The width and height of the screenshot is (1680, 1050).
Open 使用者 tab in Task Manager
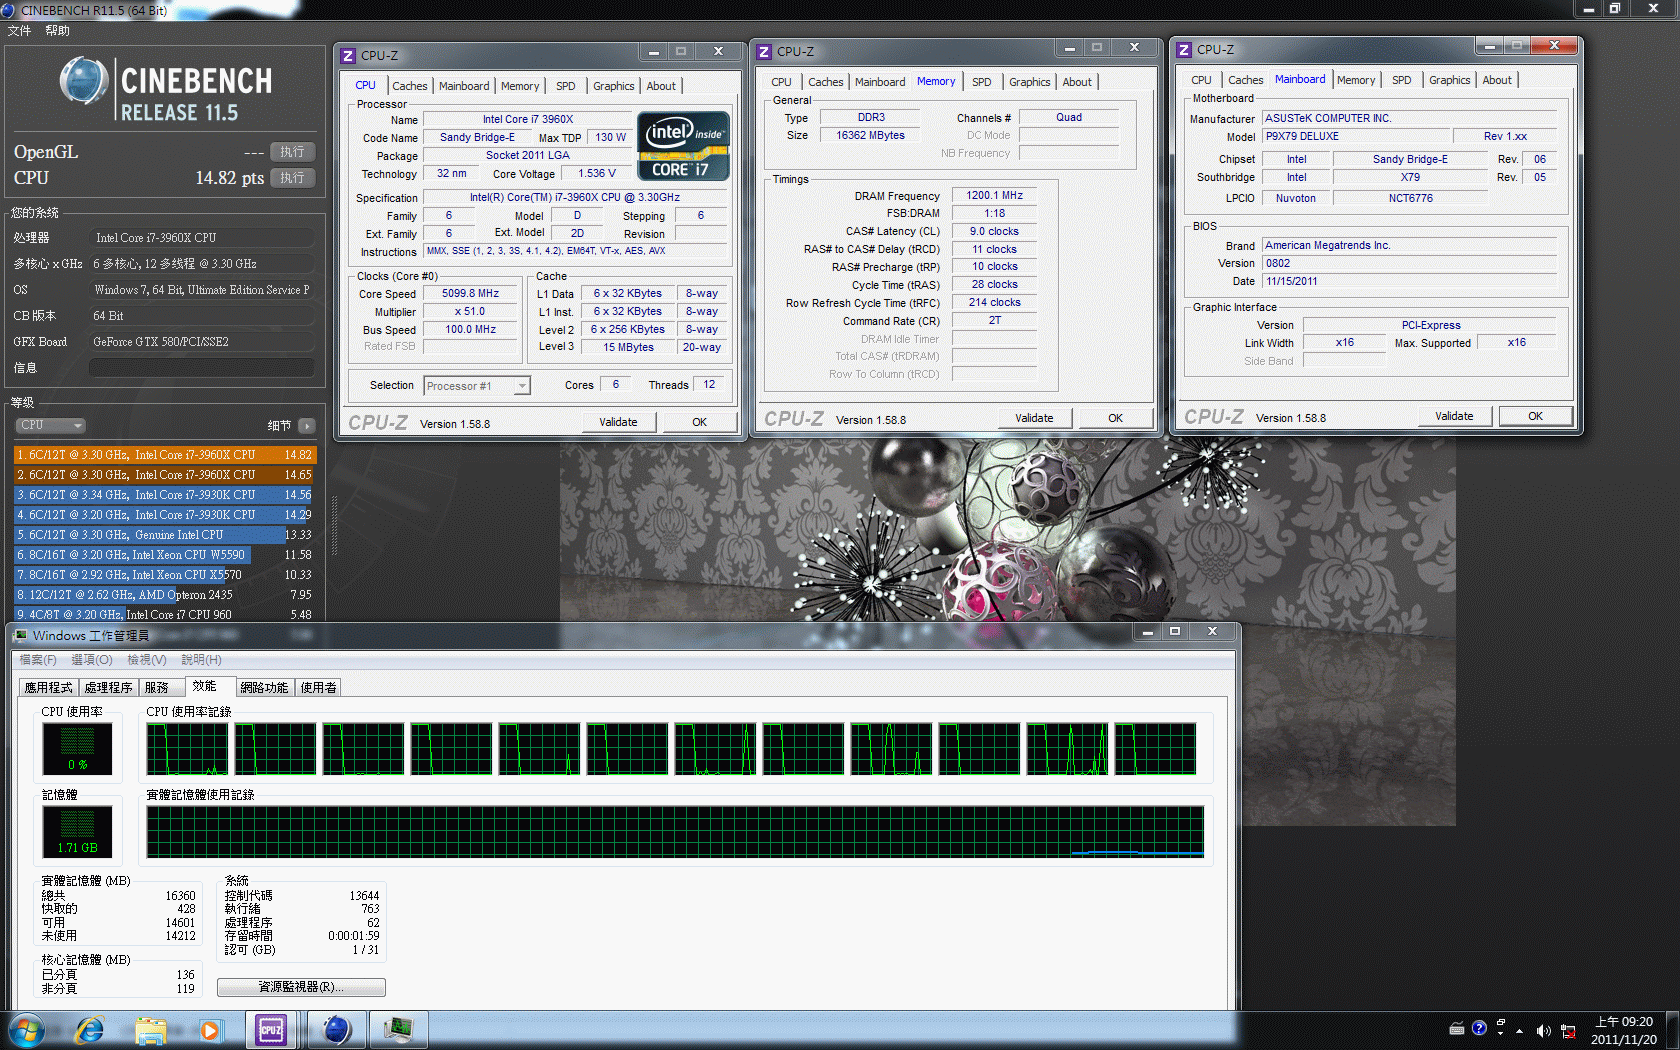click(319, 688)
